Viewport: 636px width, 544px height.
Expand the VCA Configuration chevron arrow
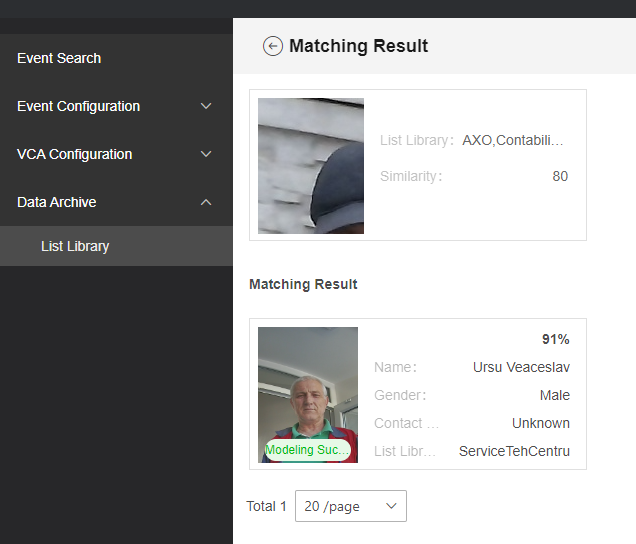(x=206, y=154)
